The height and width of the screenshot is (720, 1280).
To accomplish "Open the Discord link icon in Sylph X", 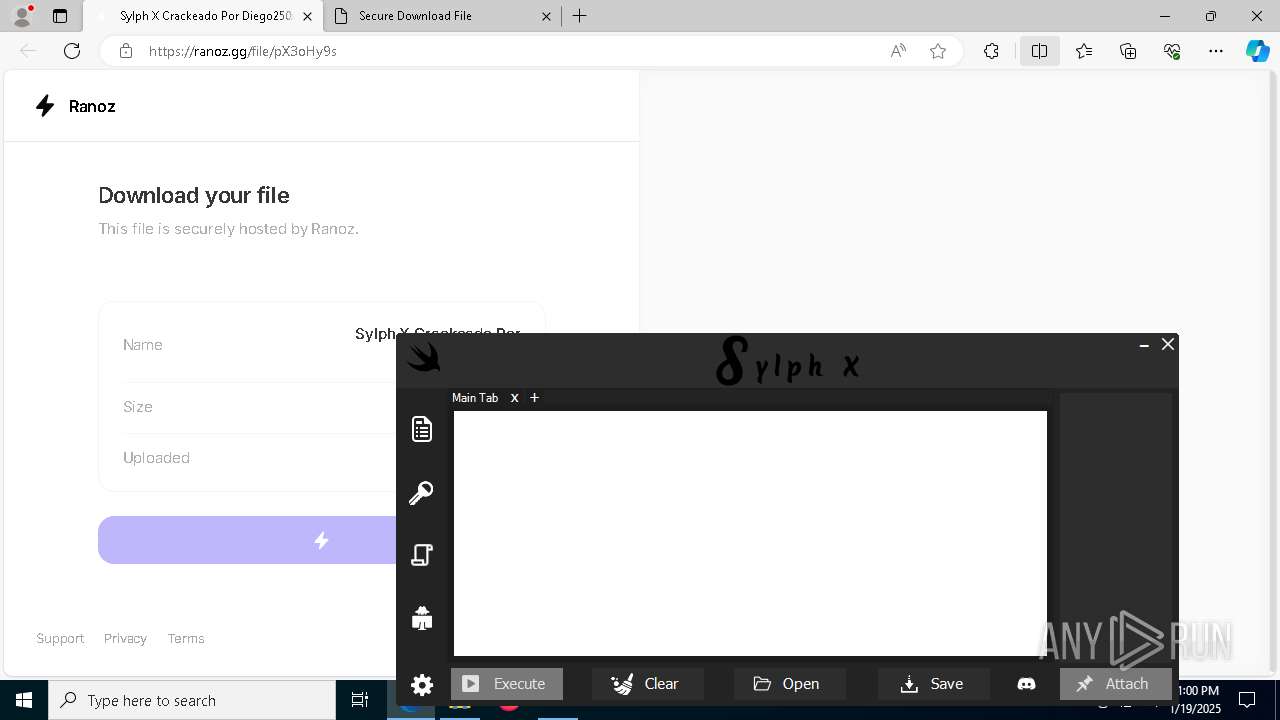I will (x=1026, y=684).
